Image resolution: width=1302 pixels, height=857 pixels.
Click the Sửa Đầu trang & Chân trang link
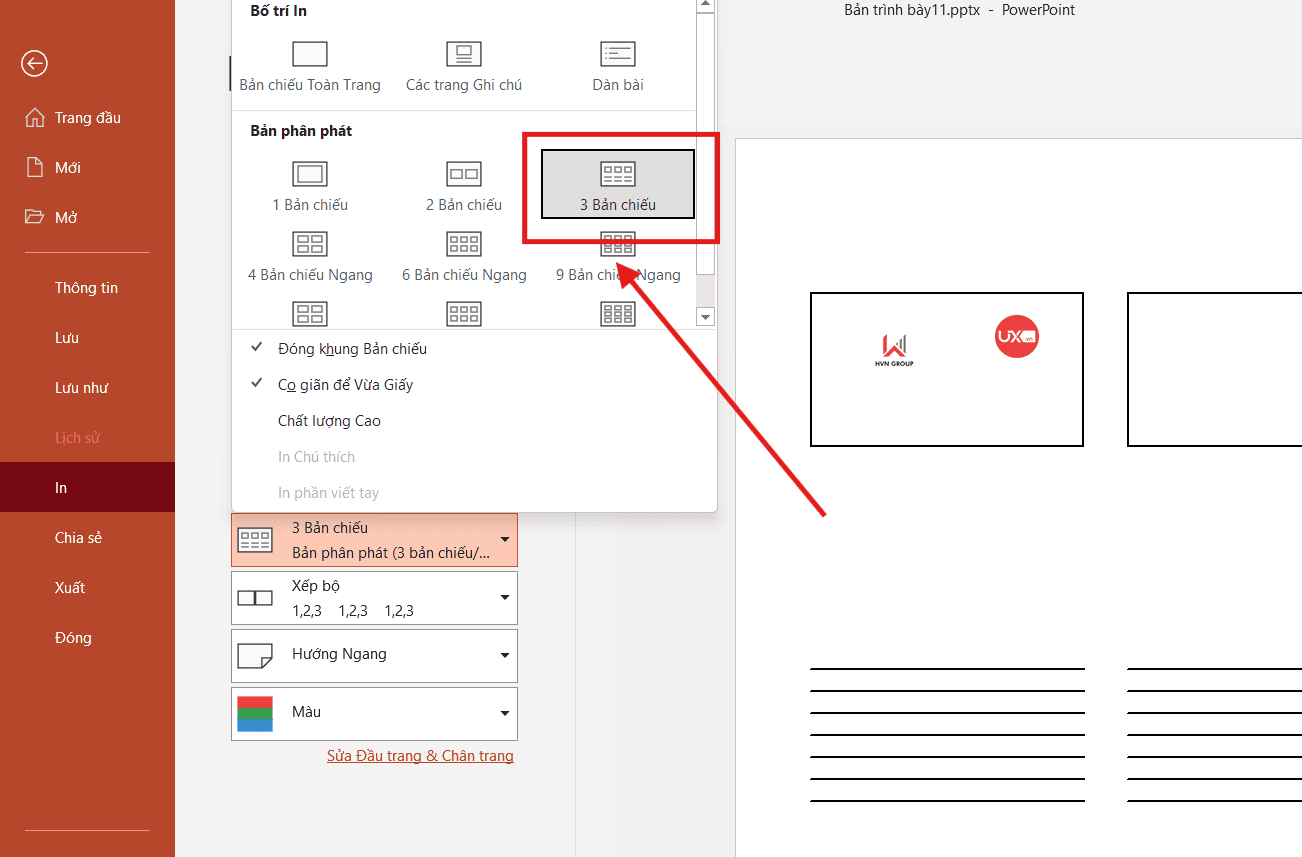click(420, 755)
